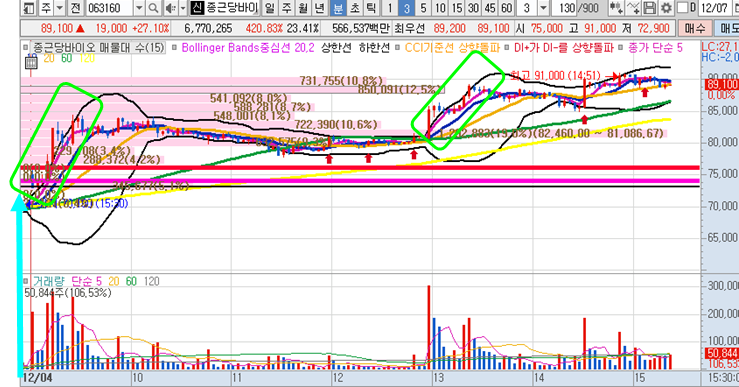This screenshot has height=387, width=739.
Task: Select the monthly 월 chart period
Action: (x=303, y=8)
